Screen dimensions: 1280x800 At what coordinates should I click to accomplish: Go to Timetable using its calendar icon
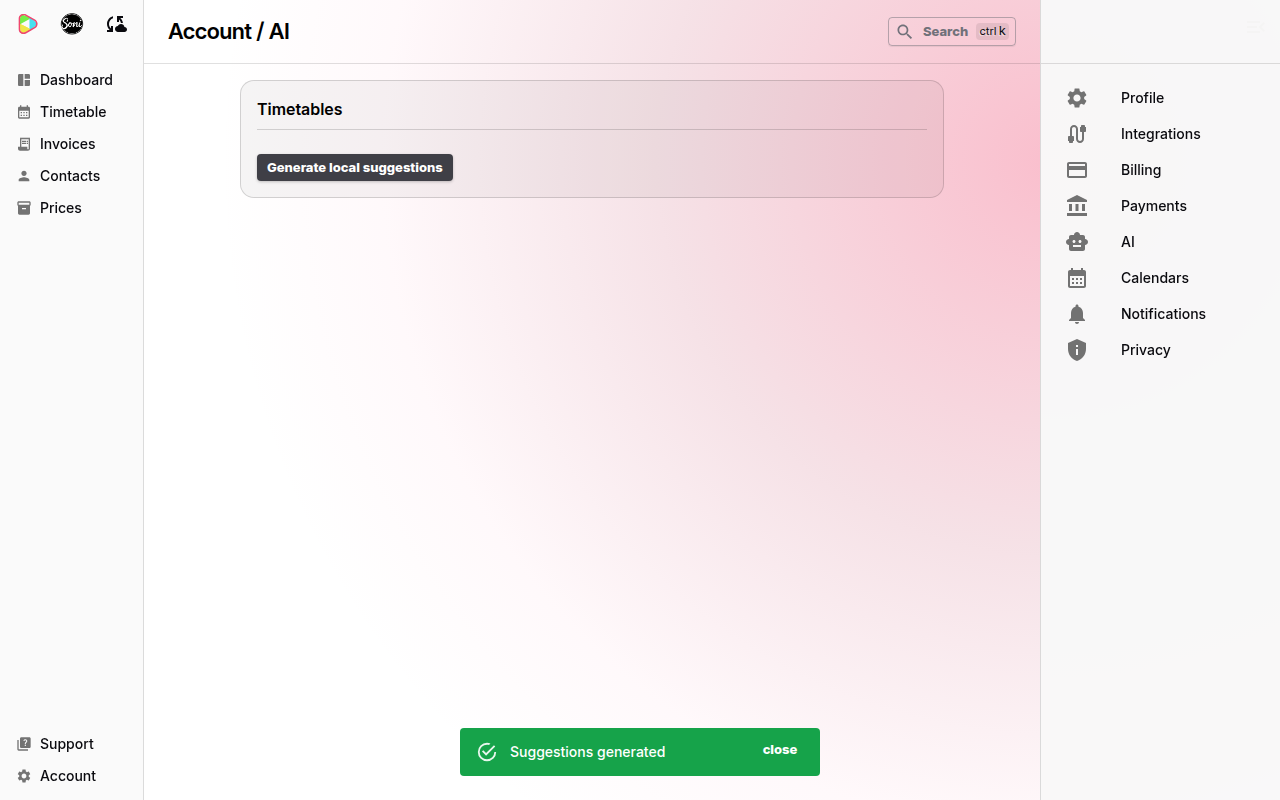24,112
